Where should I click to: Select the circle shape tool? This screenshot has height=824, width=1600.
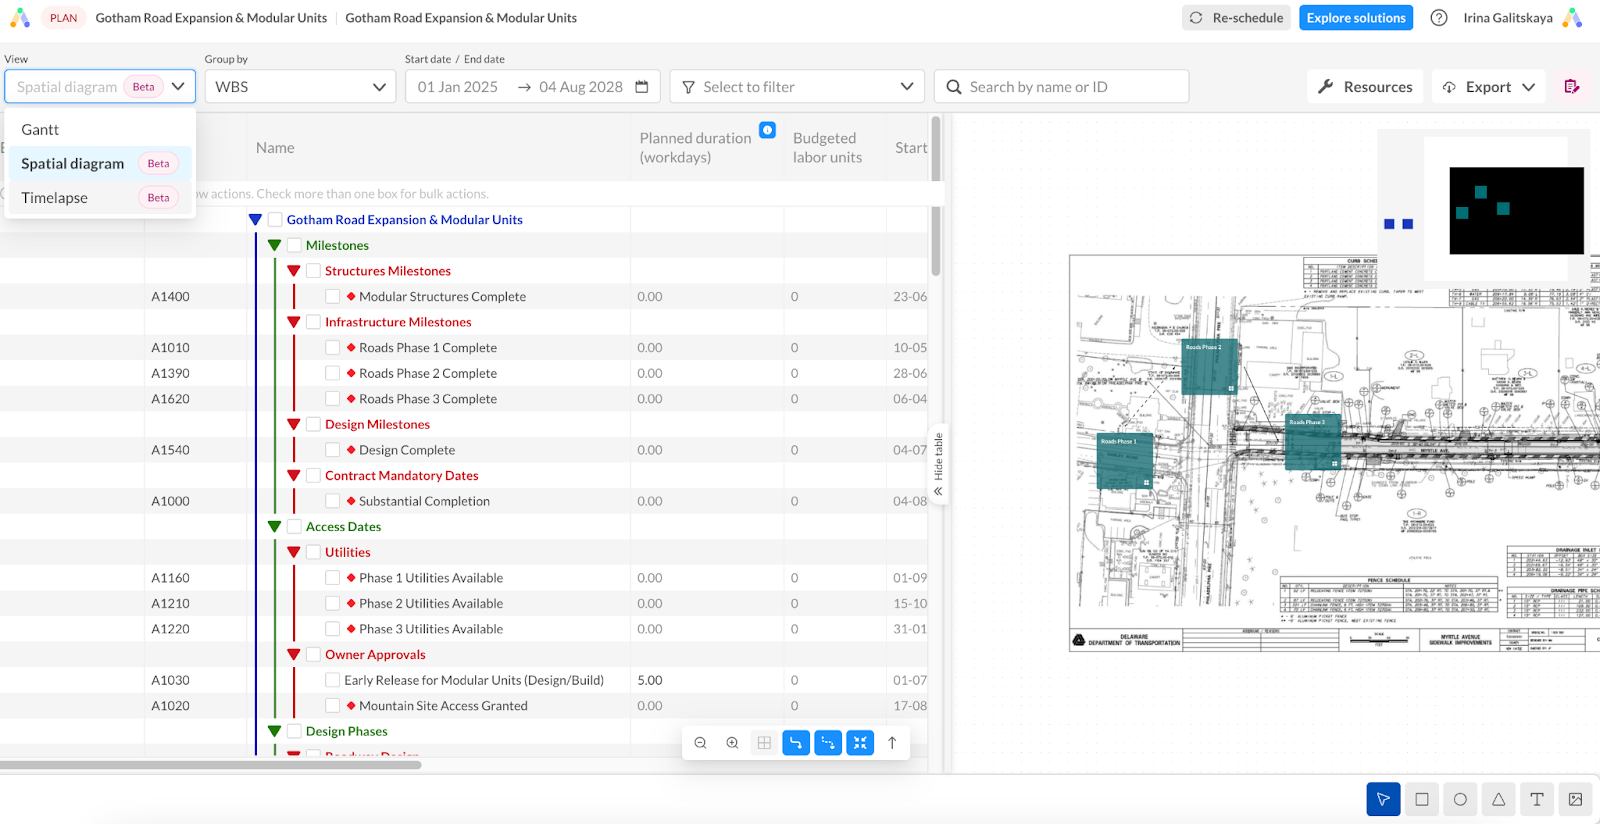tap(1460, 799)
